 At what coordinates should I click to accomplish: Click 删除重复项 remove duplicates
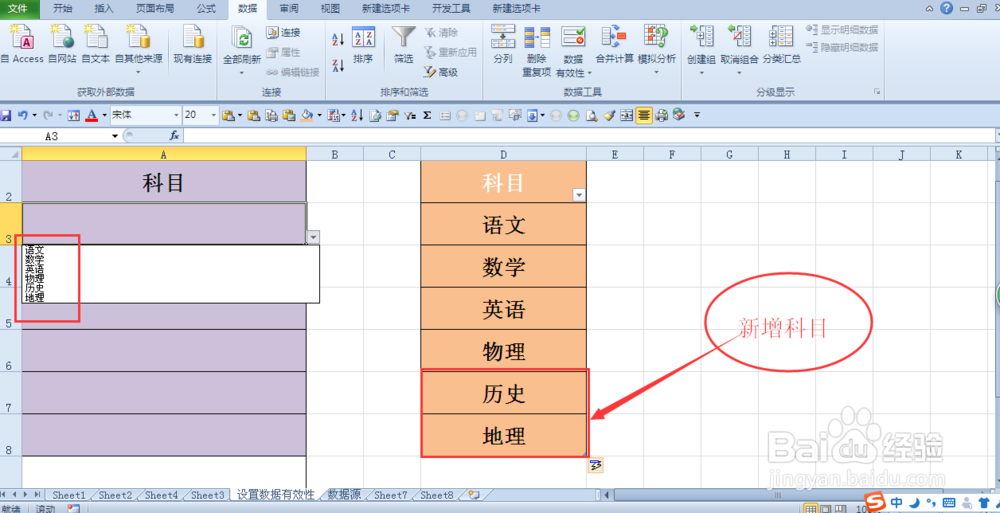point(537,51)
